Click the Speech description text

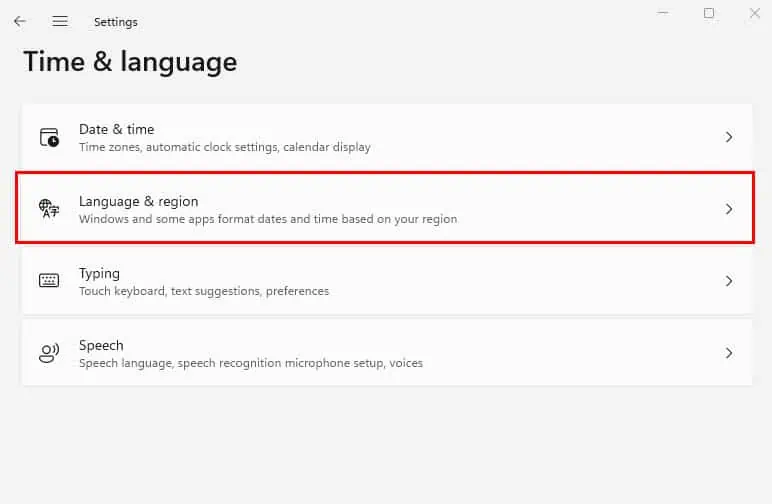(x=250, y=363)
